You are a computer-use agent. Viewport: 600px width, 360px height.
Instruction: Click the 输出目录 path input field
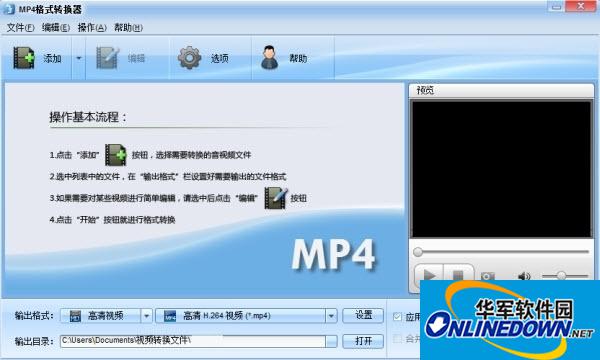[x=193, y=341]
